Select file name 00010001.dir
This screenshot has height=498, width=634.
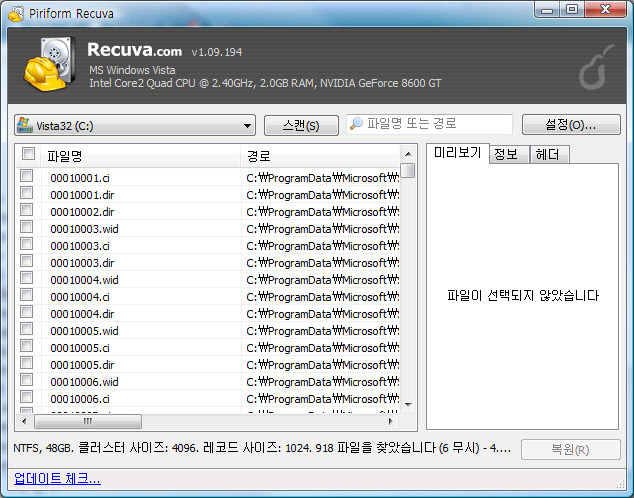click(x=82, y=195)
